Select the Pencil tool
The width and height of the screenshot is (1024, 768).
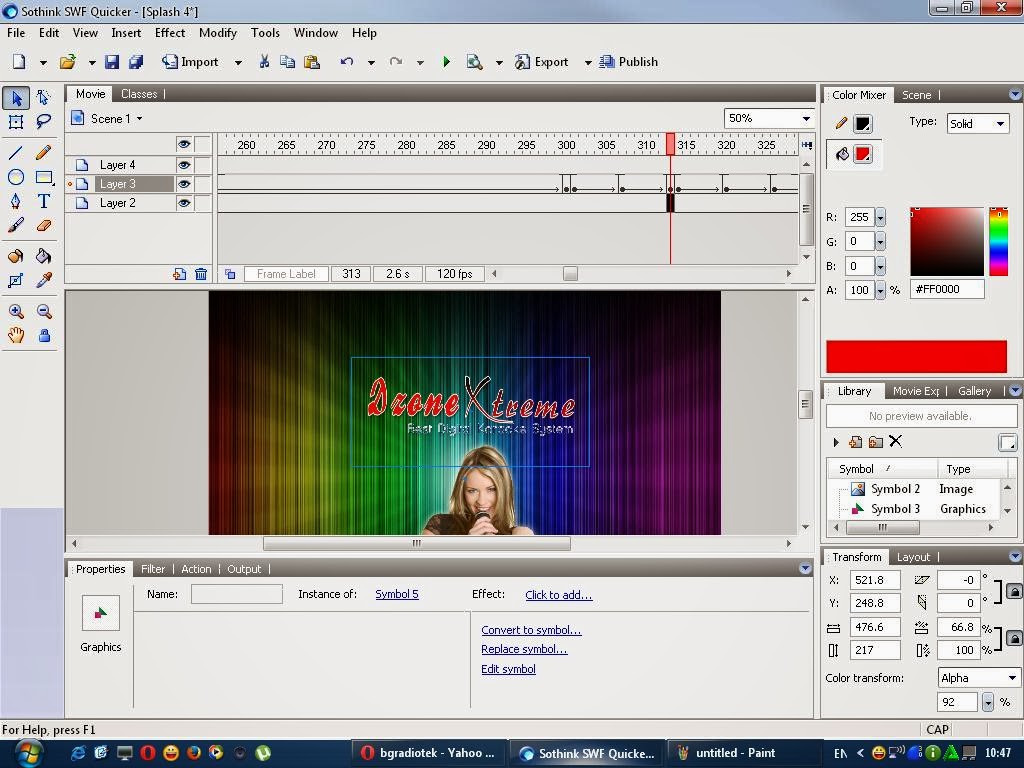(44, 153)
